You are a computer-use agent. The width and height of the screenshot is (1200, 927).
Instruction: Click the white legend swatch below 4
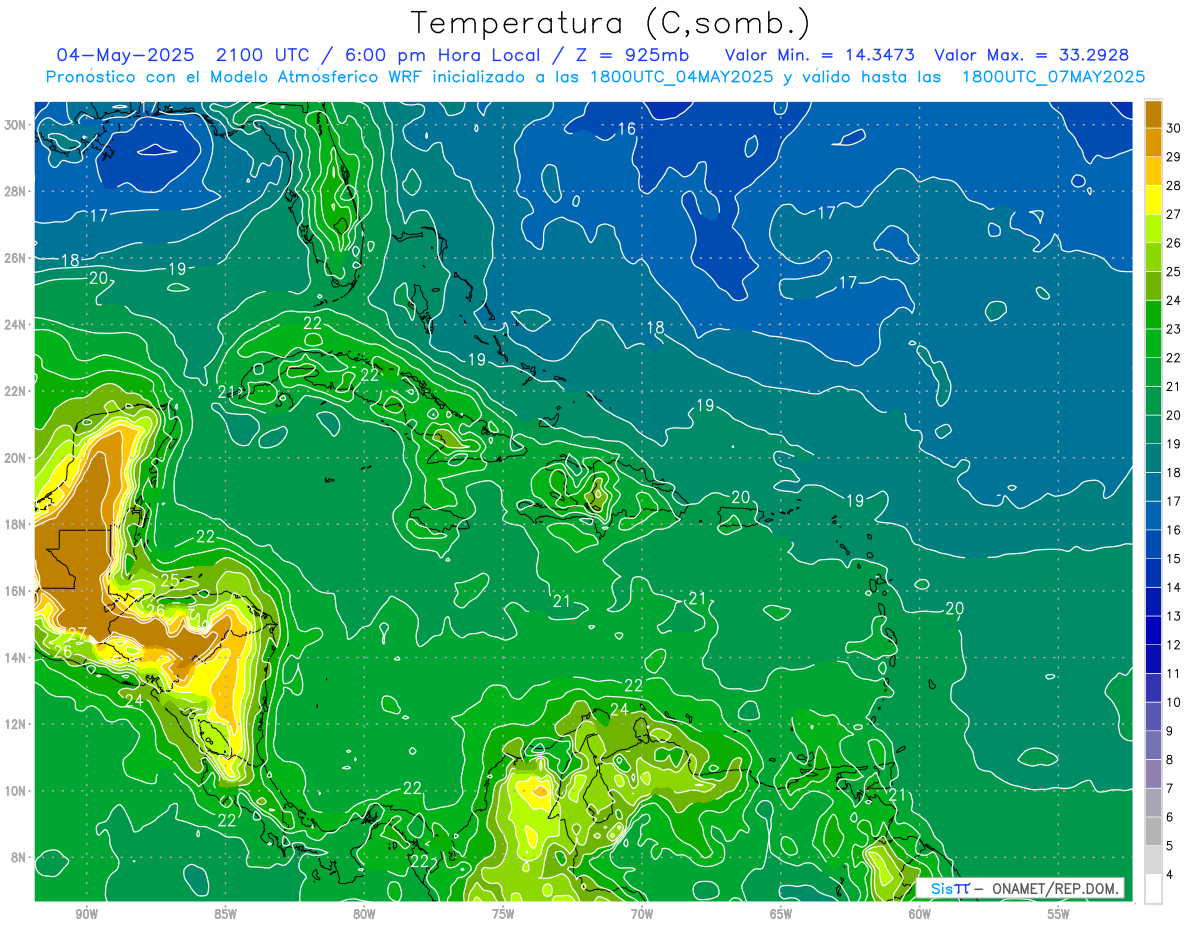tap(1153, 889)
